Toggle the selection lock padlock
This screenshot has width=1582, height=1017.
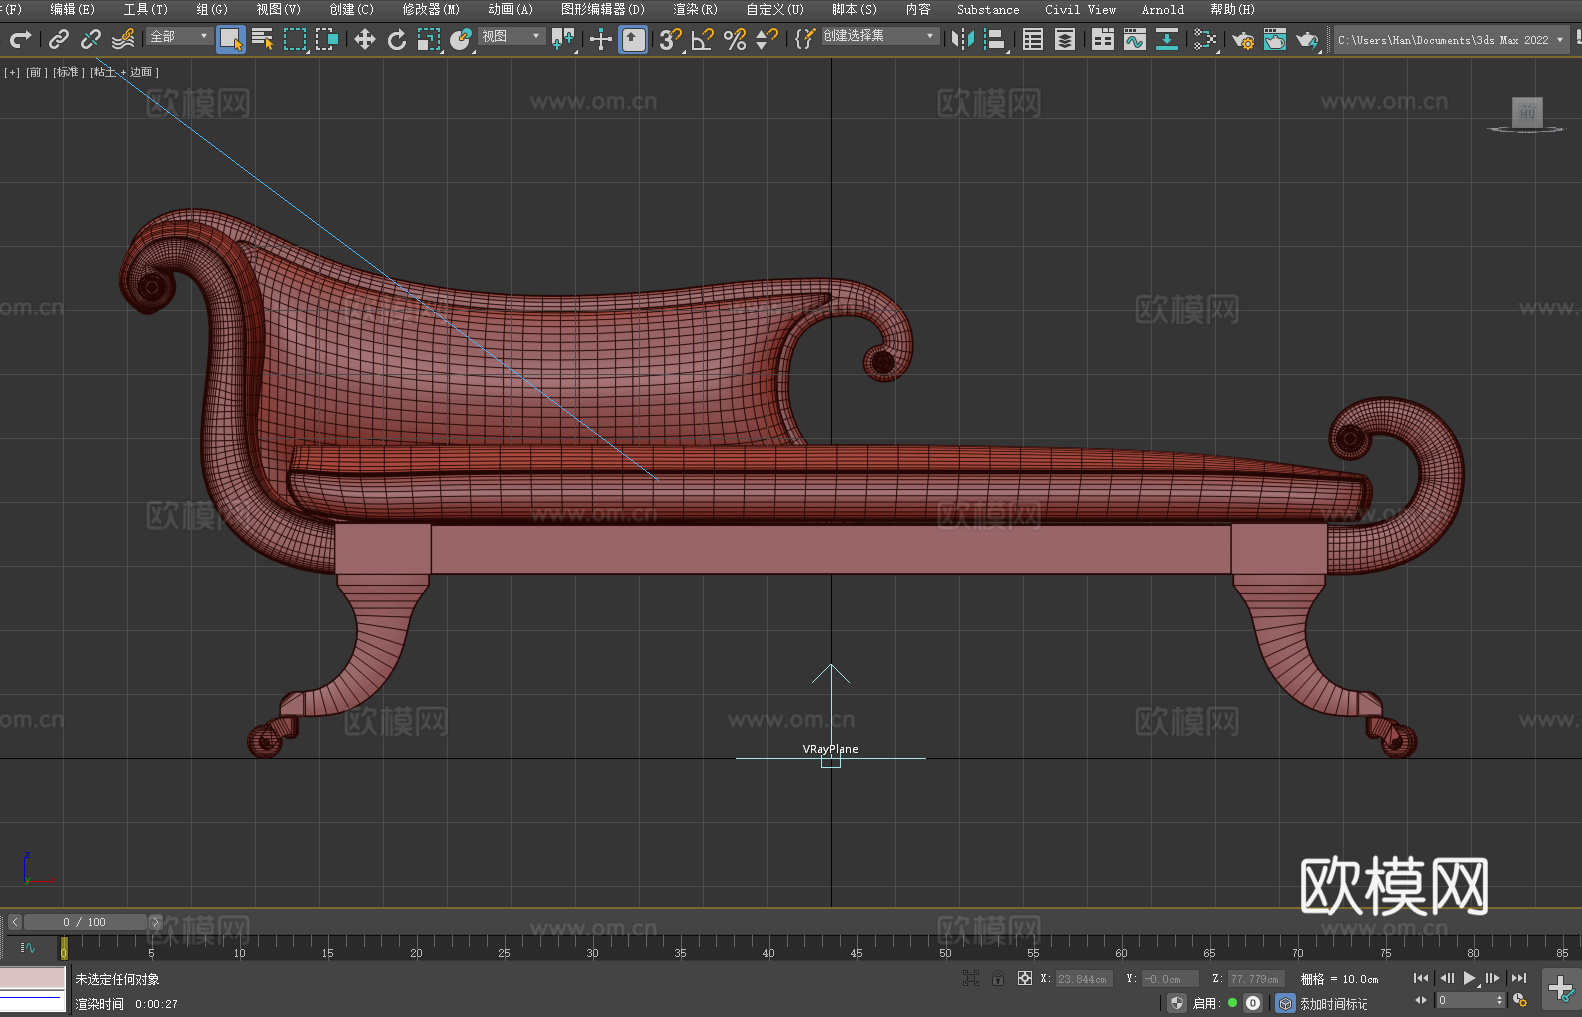pos(998,978)
